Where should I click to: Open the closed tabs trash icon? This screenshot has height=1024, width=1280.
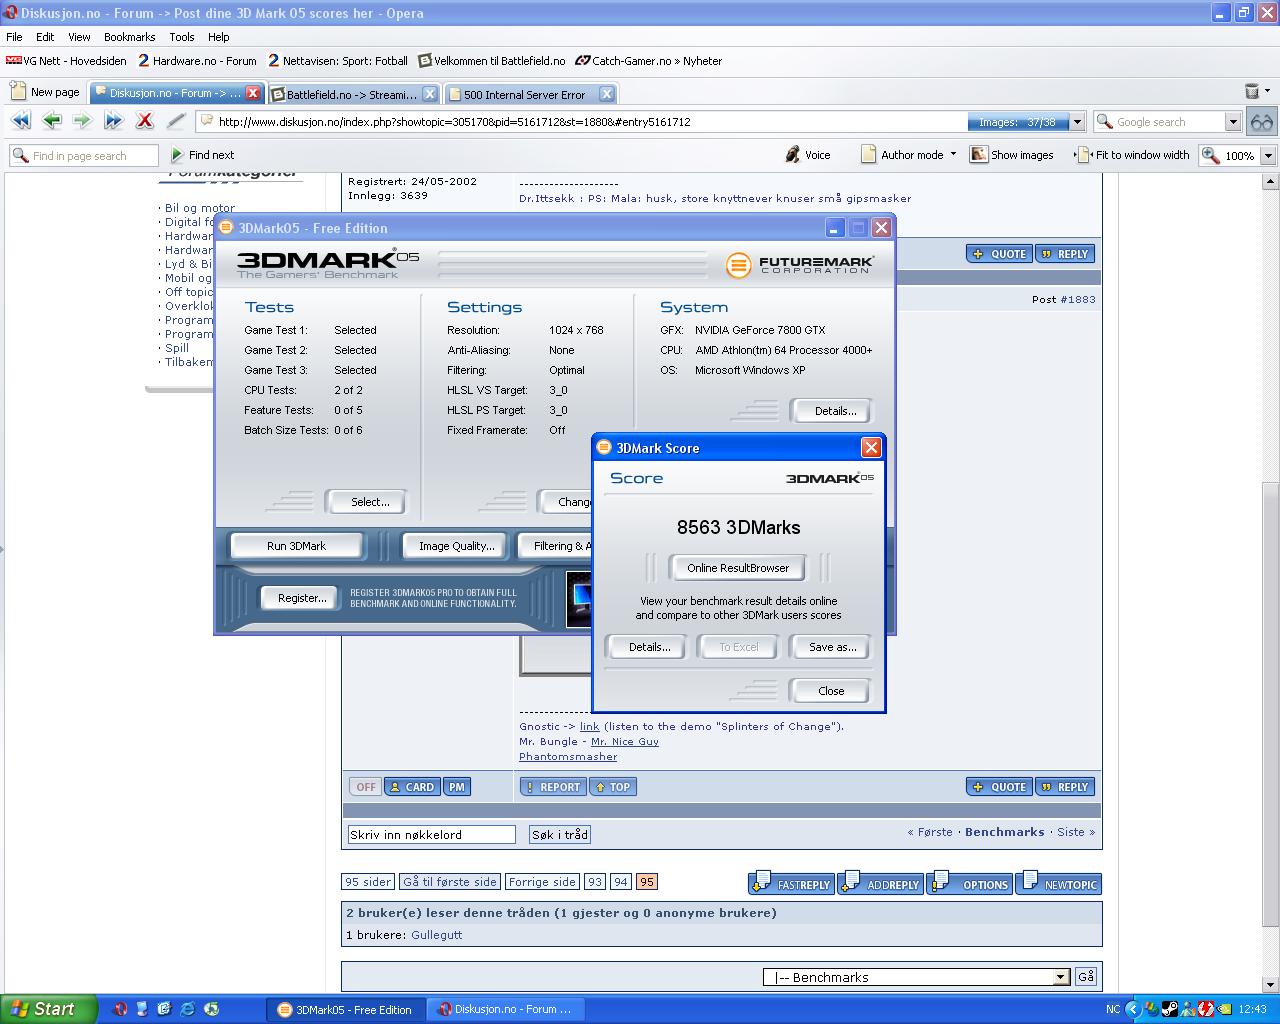click(1251, 91)
